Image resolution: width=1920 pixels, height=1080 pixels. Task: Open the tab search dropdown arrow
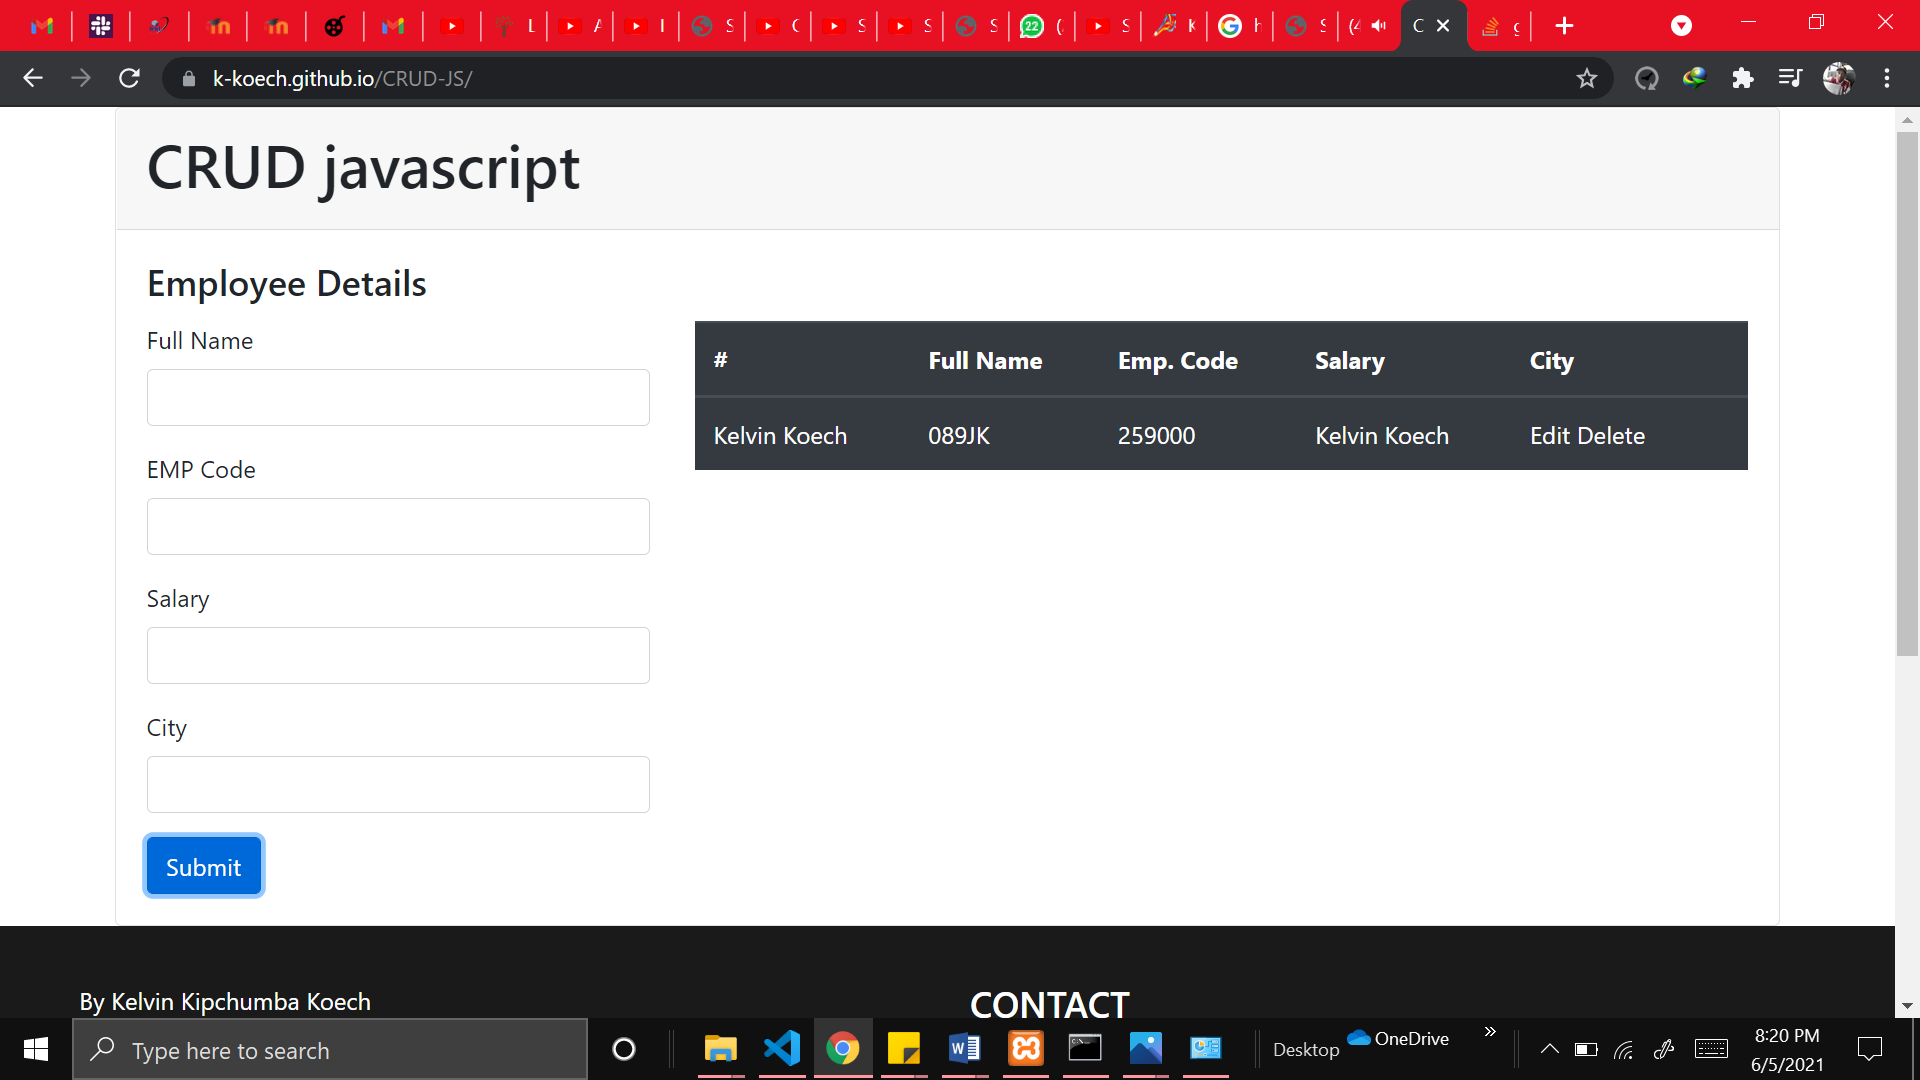1681,26
